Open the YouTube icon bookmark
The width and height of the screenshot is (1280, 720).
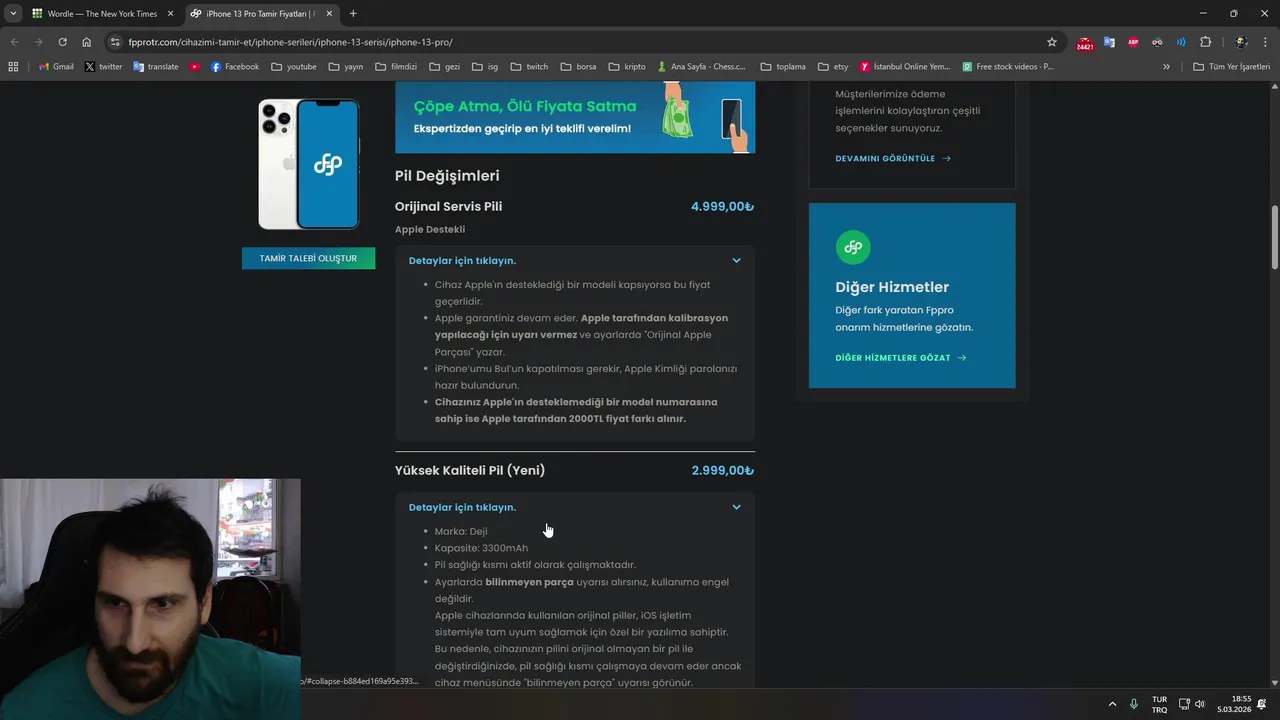195,67
